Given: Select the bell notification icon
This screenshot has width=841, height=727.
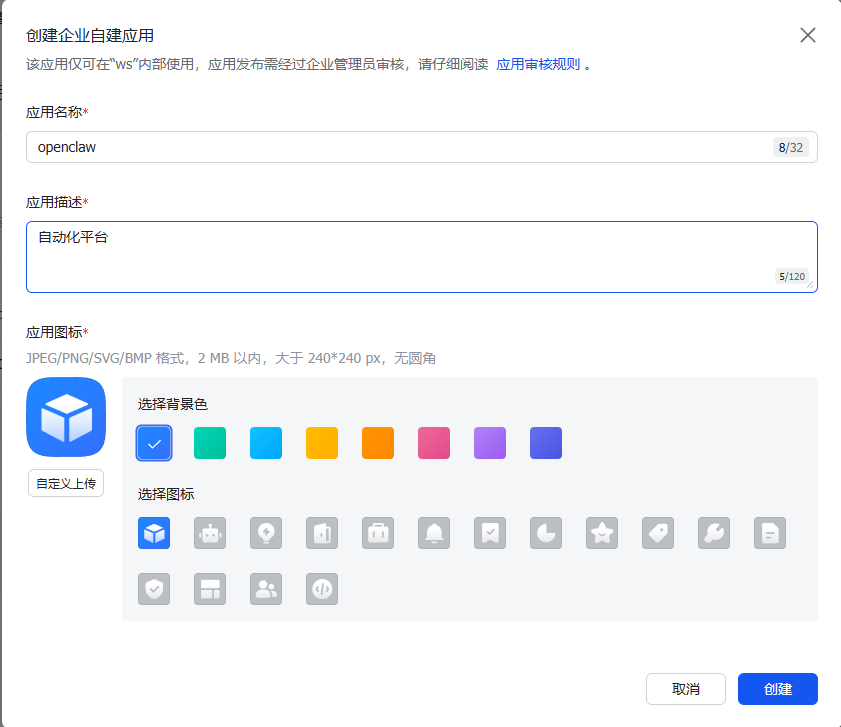Looking at the screenshot, I should click(x=434, y=533).
